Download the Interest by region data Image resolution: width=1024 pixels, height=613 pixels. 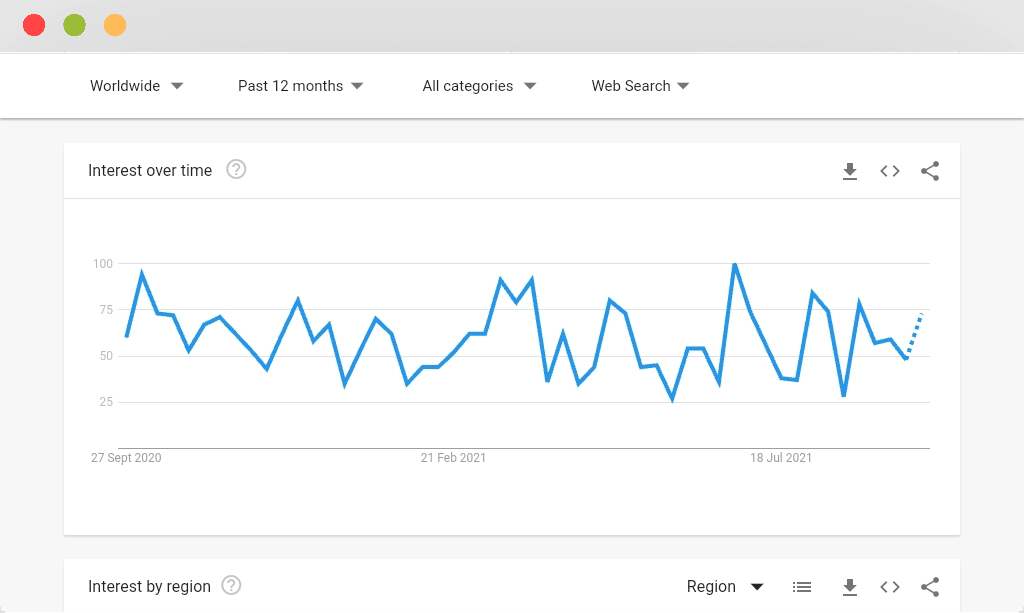[x=850, y=587]
